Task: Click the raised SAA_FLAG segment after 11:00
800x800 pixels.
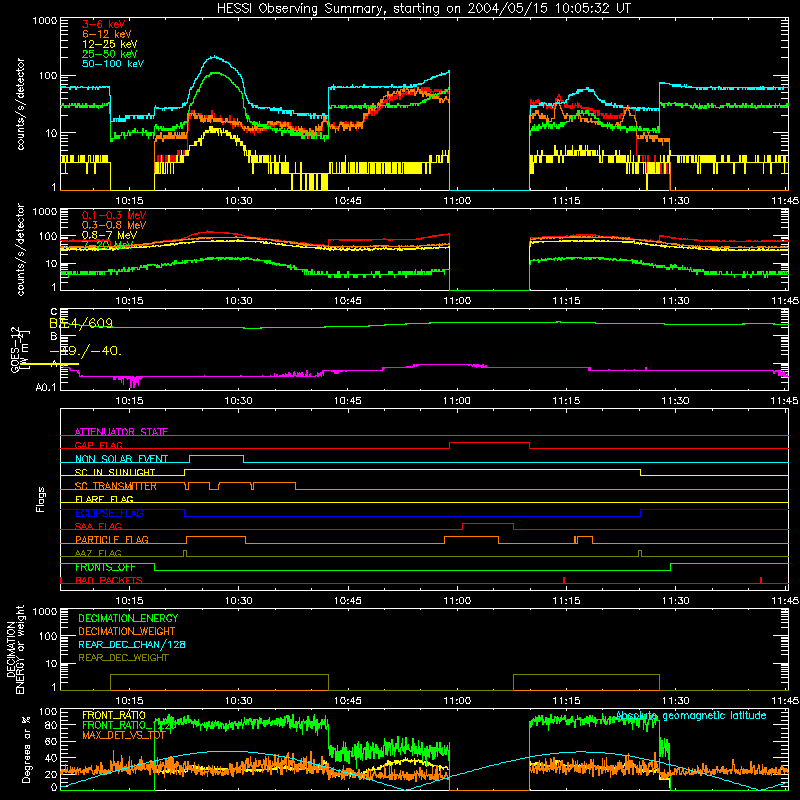Action: [488, 523]
